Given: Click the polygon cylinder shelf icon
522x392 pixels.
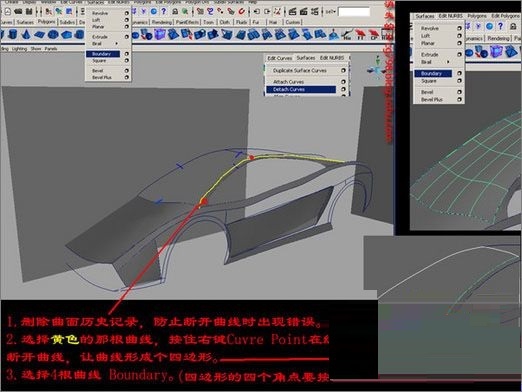Looking at the screenshot, I should [12, 34].
